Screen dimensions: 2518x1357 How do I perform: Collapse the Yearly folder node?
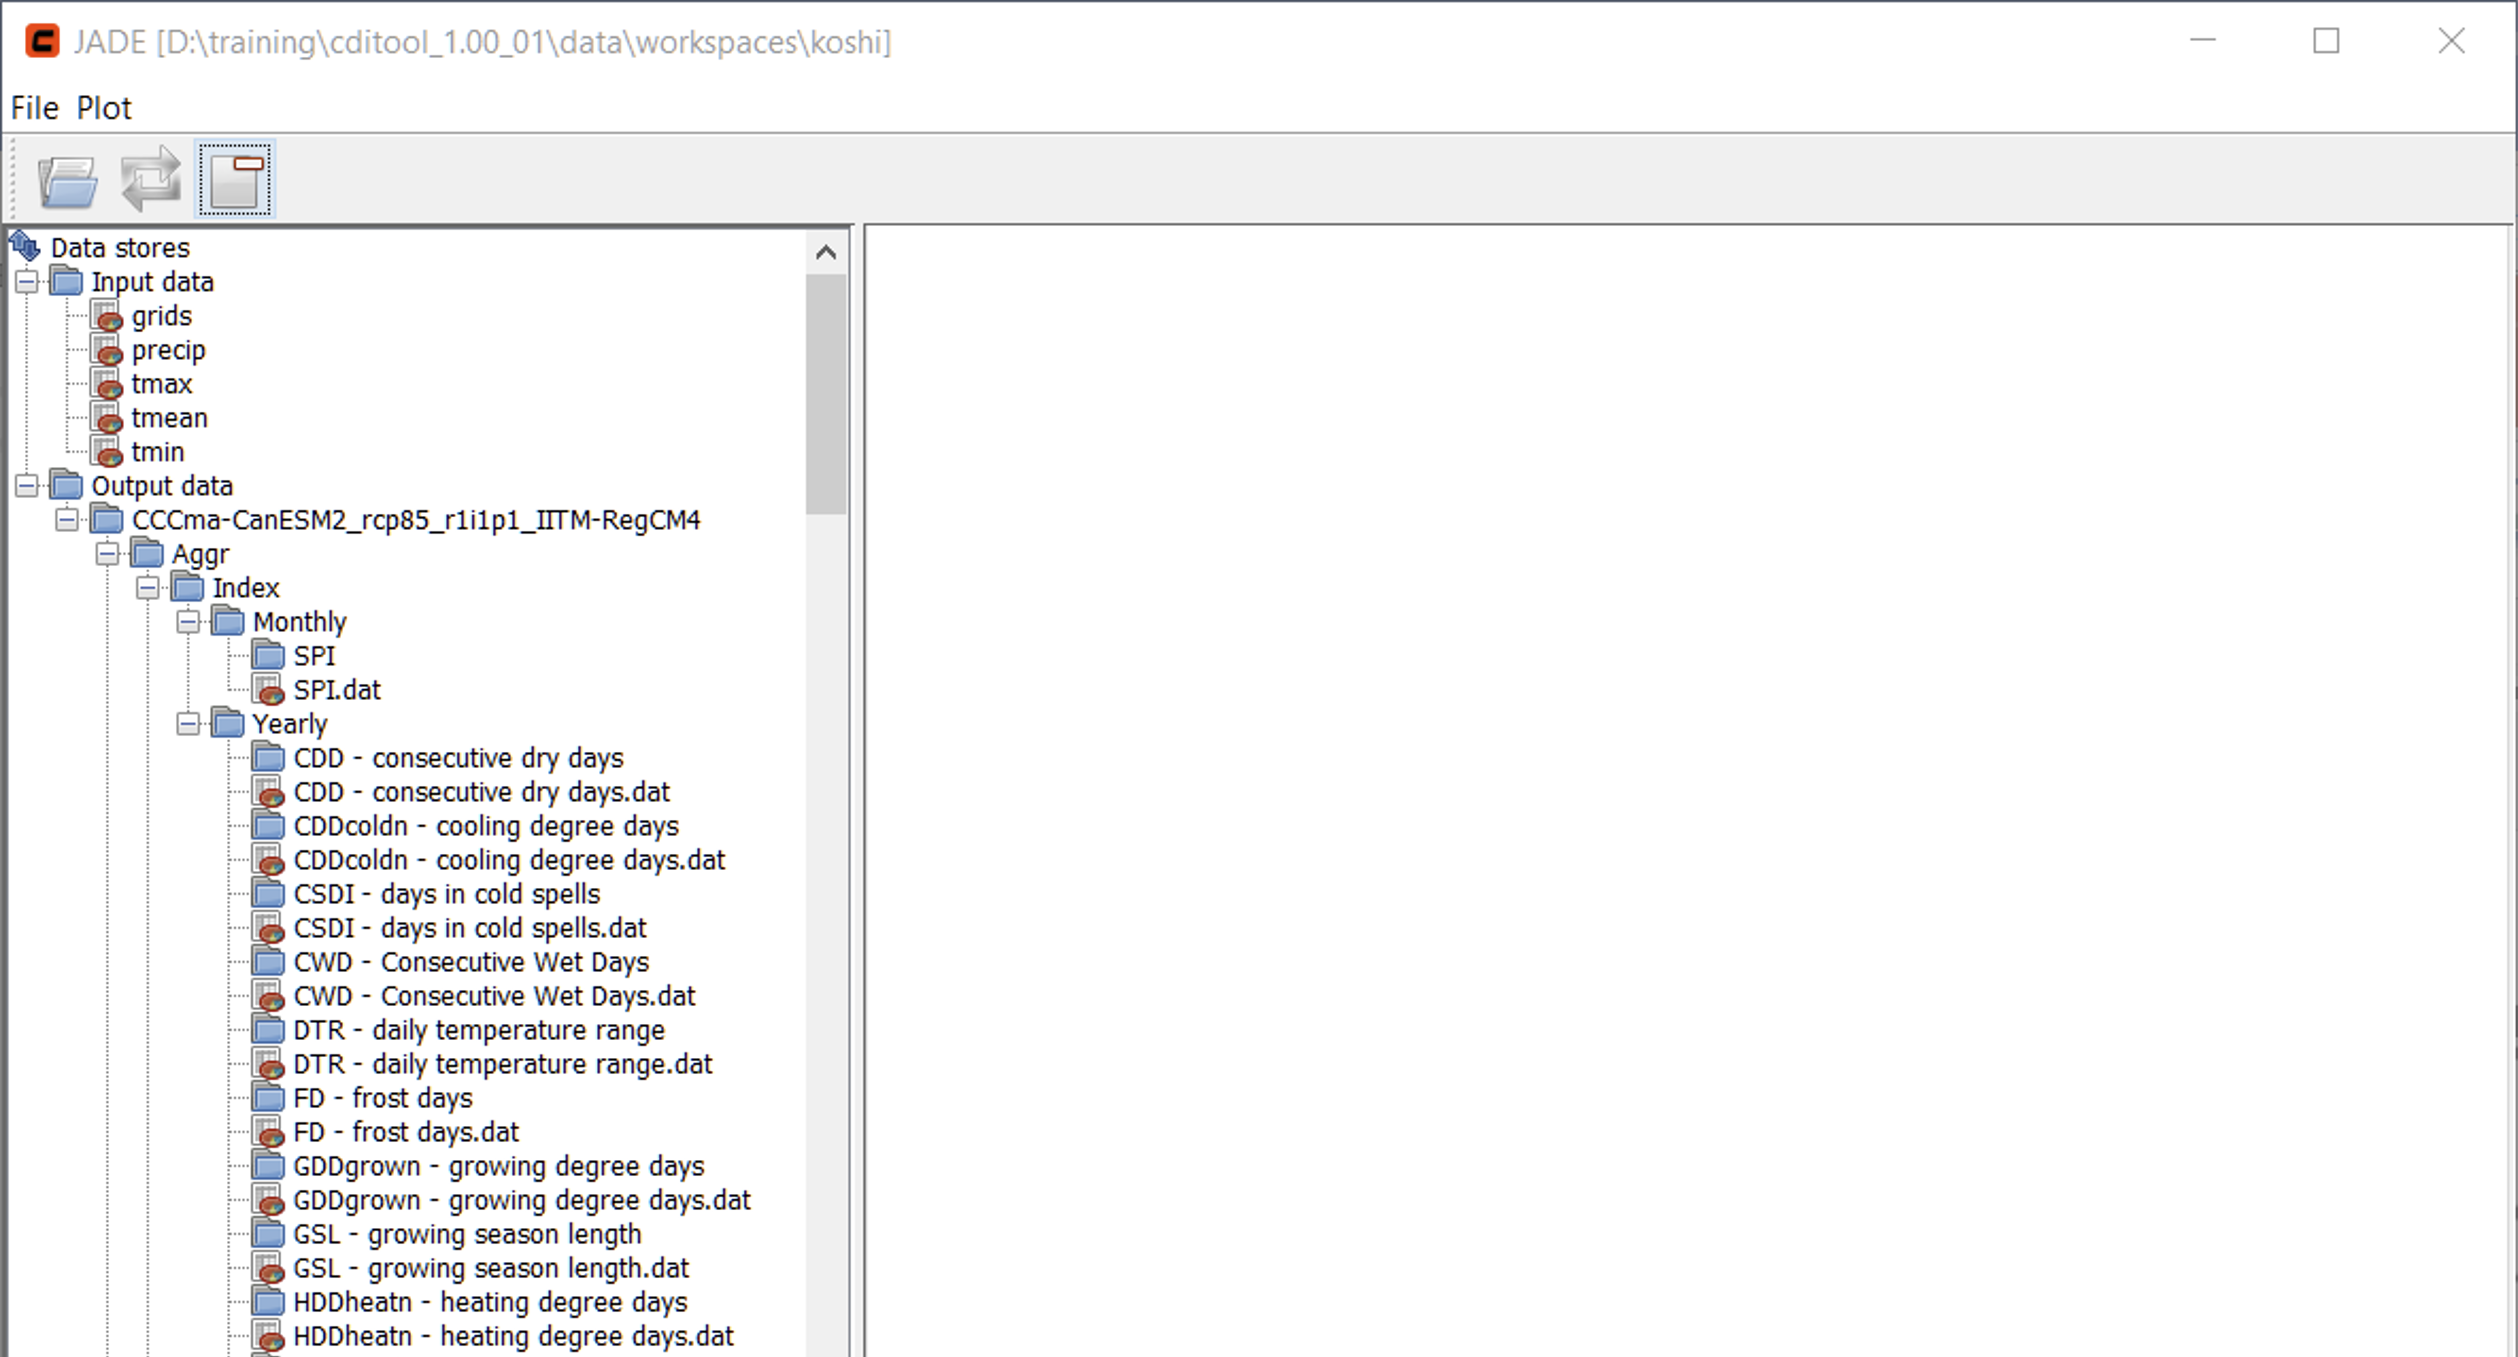coord(188,724)
